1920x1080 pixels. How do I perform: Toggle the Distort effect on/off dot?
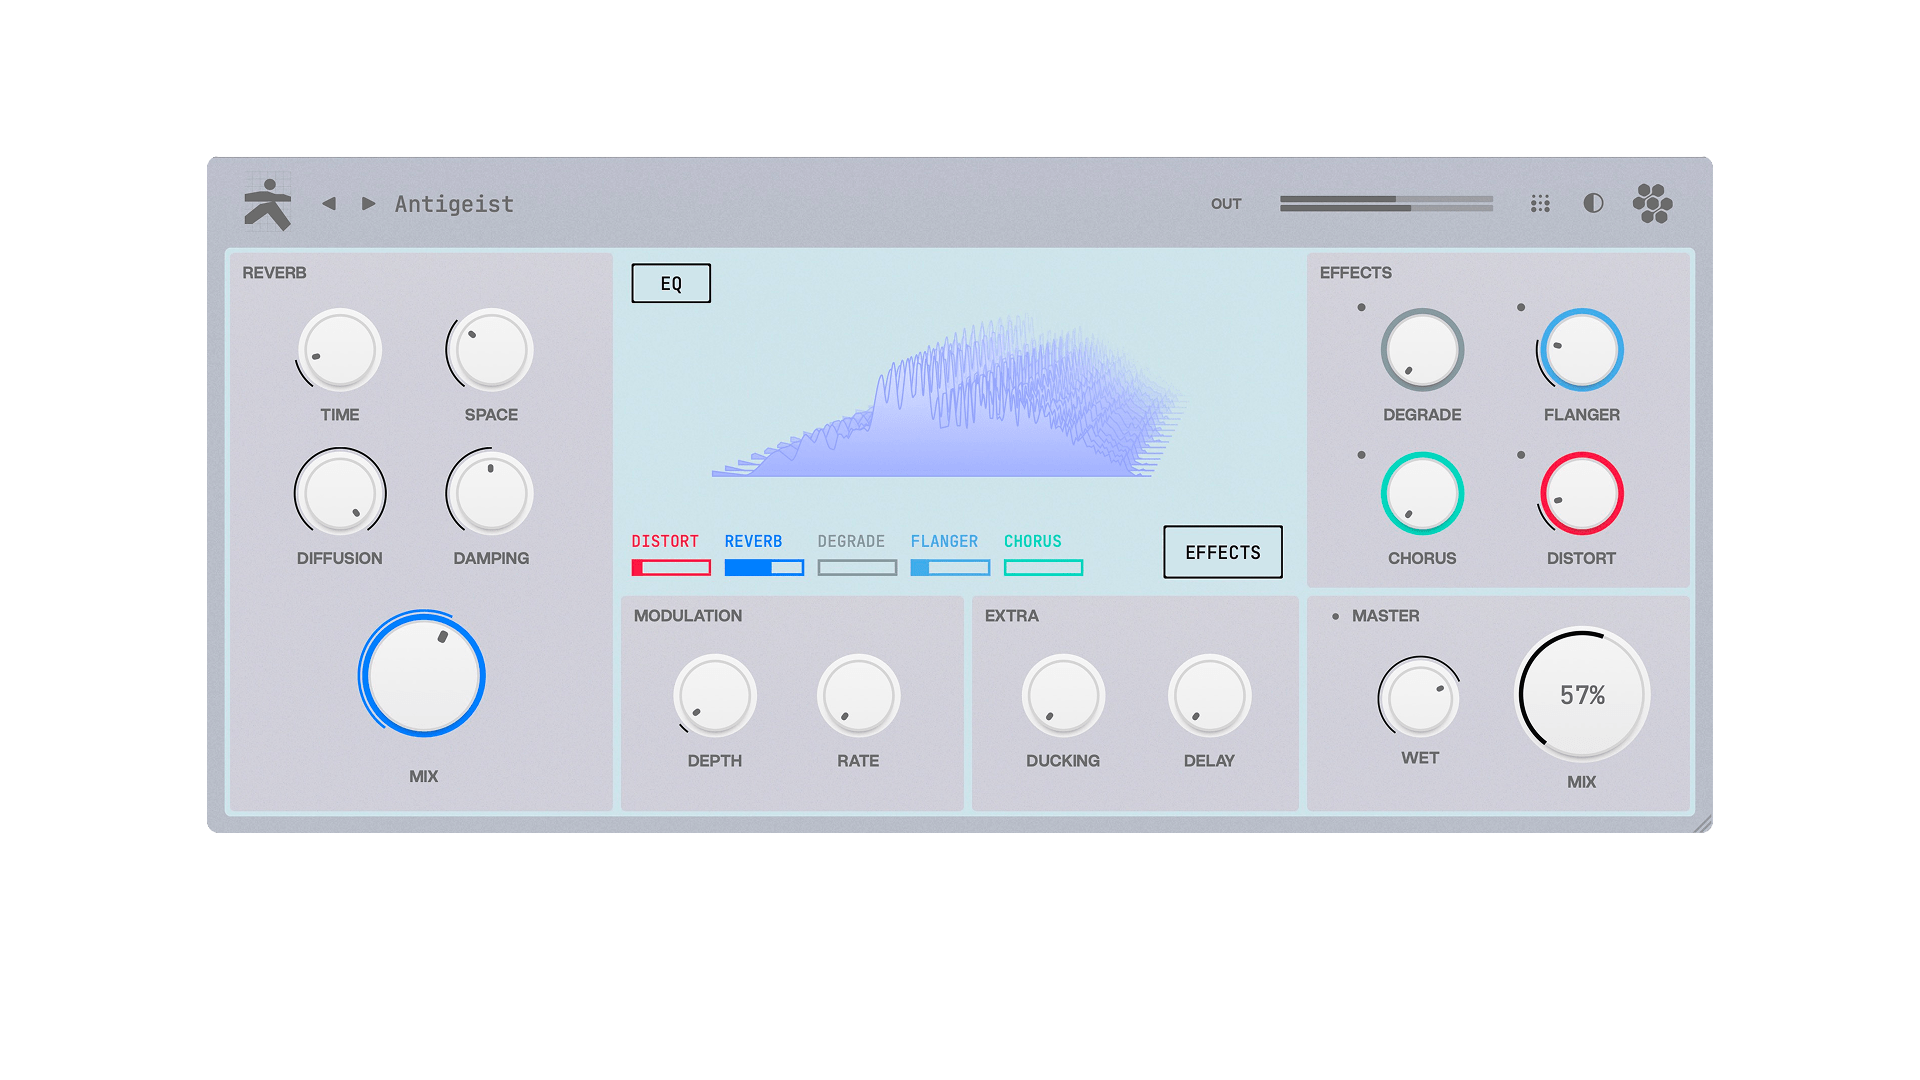[x=1521, y=455]
